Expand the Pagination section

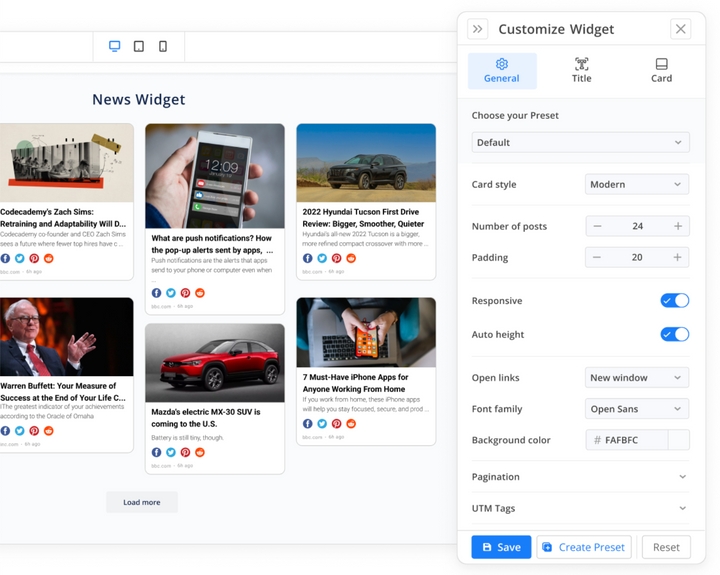click(580, 477)
